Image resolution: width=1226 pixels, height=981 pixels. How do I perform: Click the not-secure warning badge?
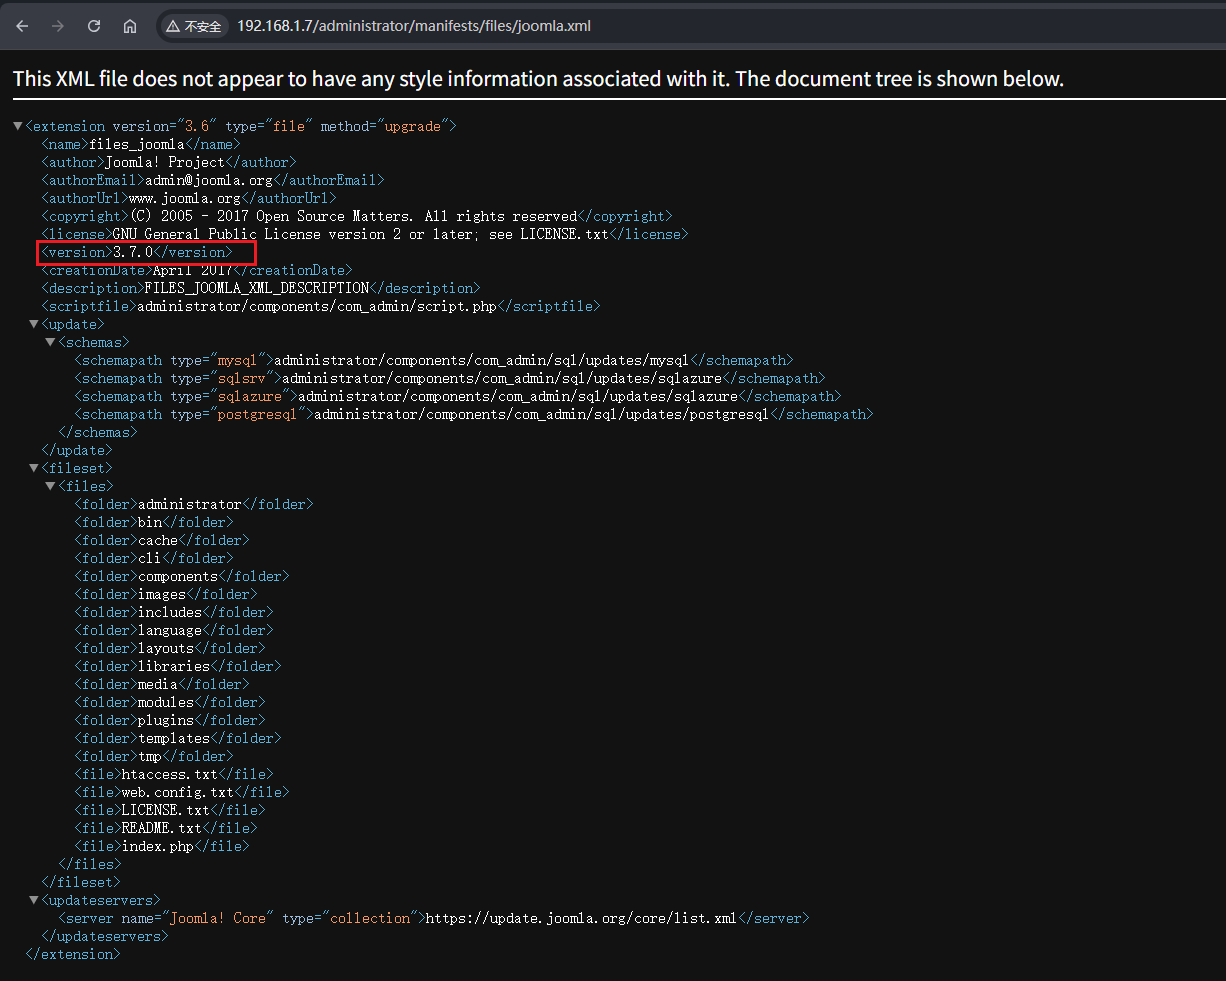(x=194, y=26)
